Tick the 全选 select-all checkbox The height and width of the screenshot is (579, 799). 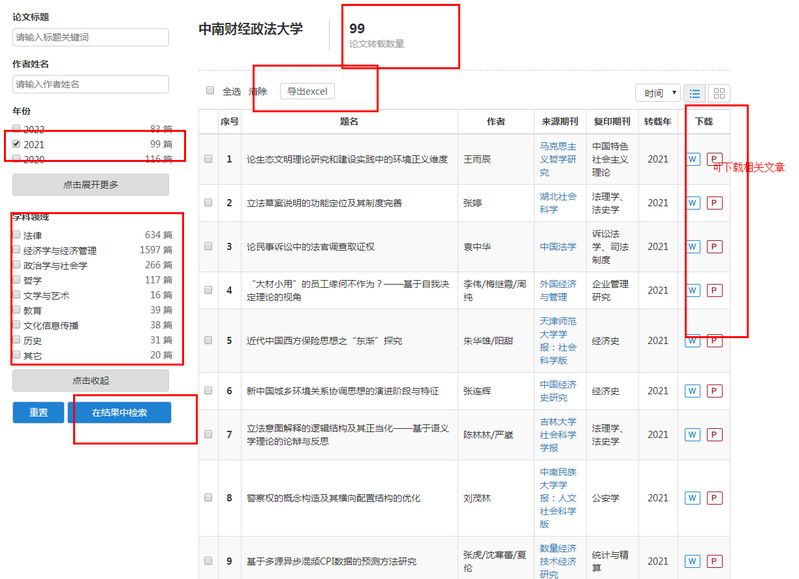click(x=210, y=91)
